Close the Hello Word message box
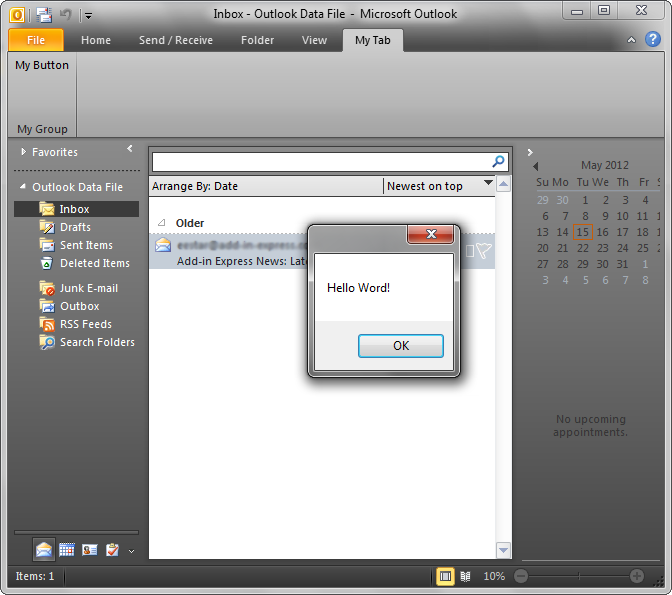This screenshot has width=672, height=595. 431,234
